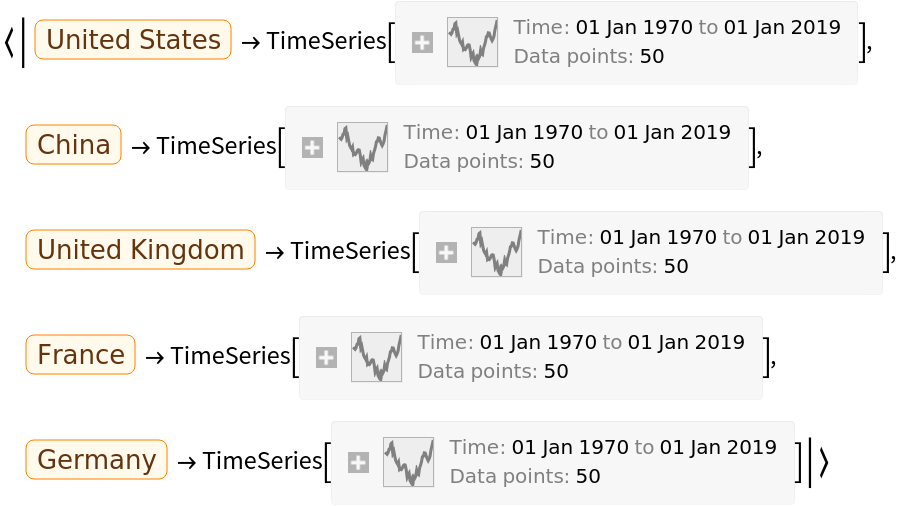This screenshot has height=506, width=898.
Task: Expand the United States TimeSeries summary box
Action: [422, 43]
